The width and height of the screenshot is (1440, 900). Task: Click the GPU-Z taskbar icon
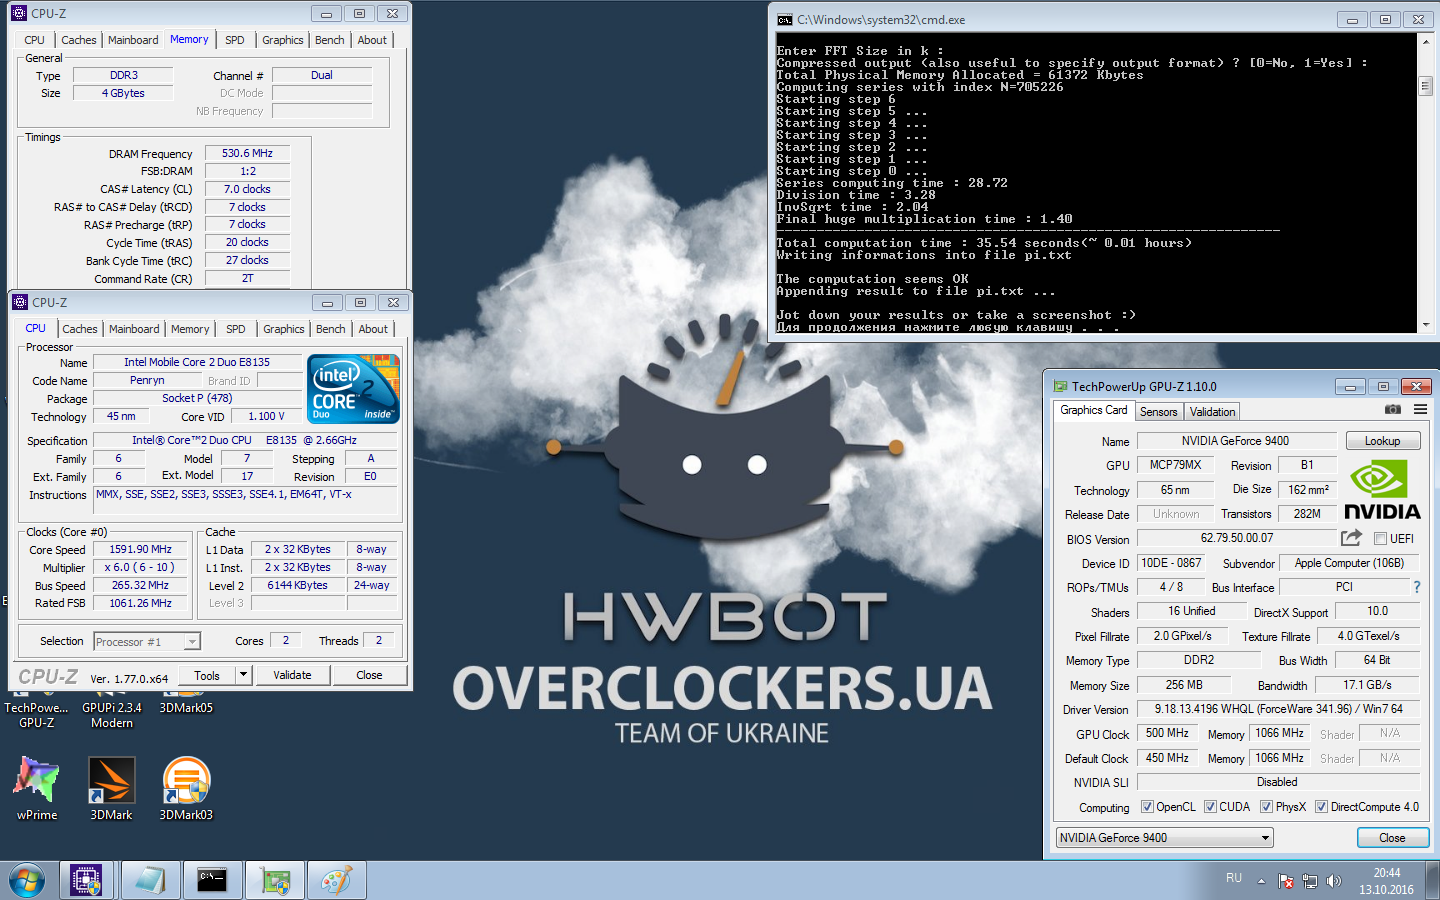274,881
